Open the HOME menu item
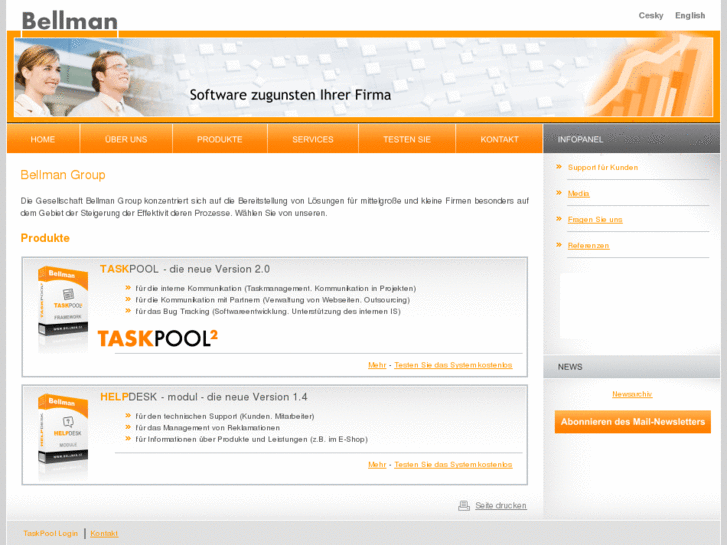Viewport: 727px width, 545px height. [x=43, y=139]
